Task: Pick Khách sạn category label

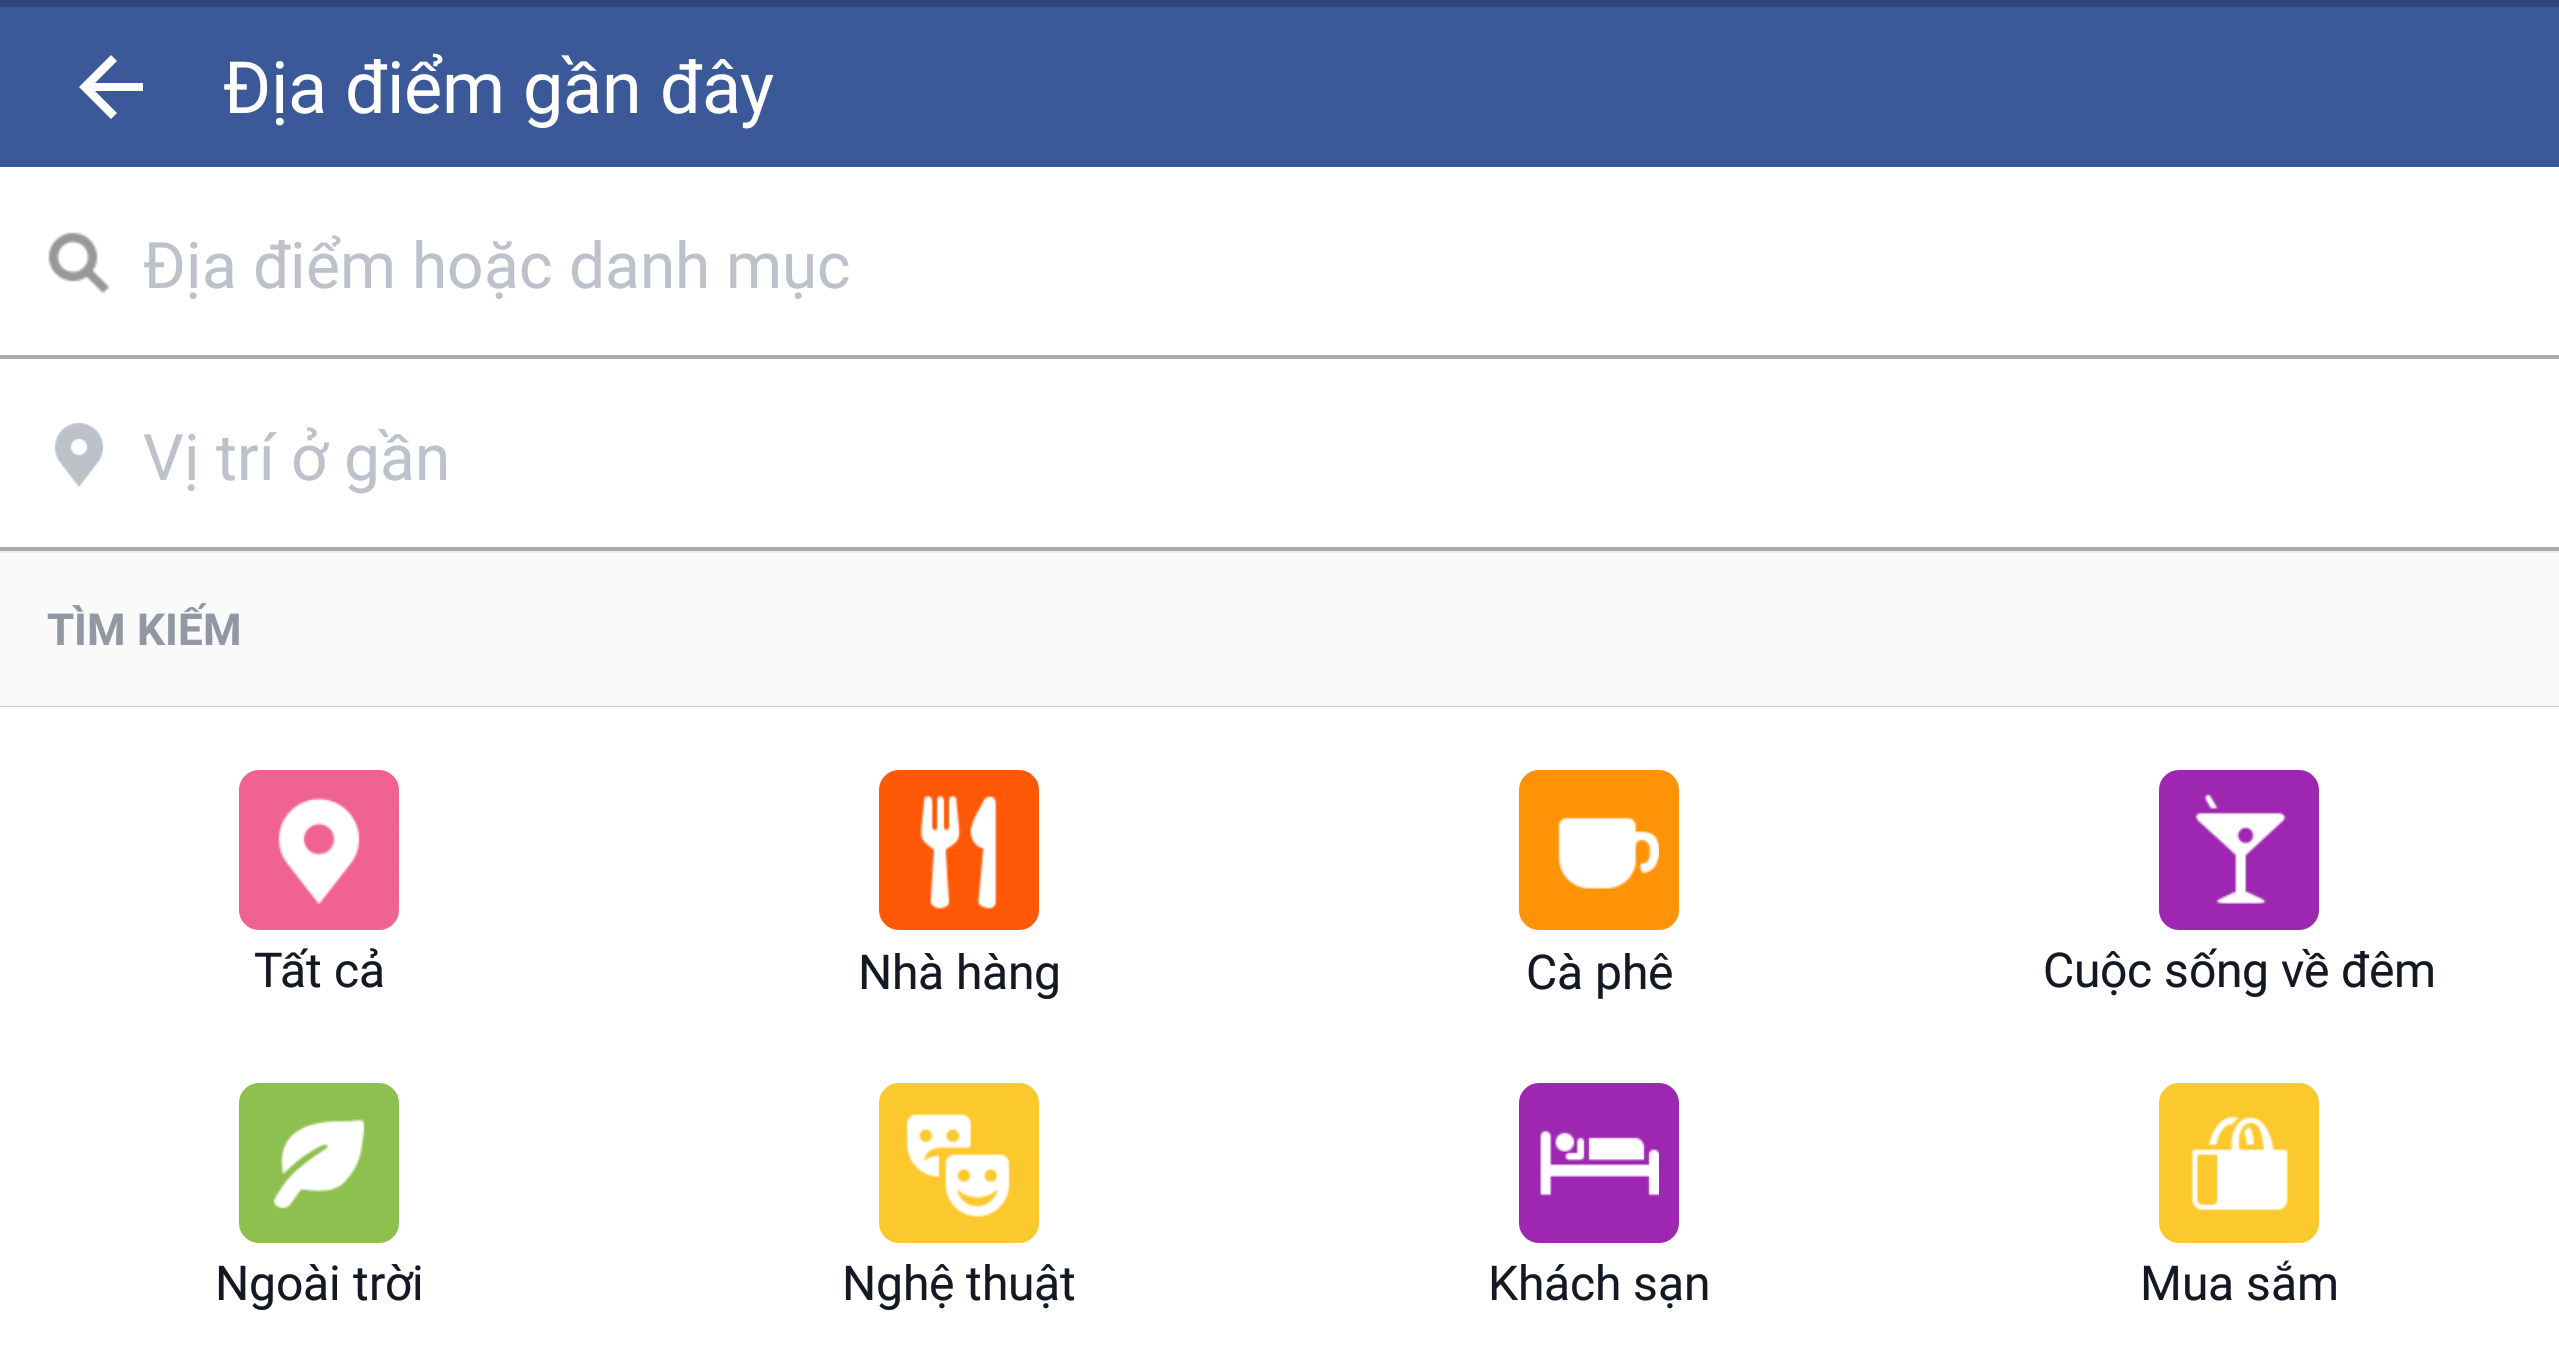Action: coord(1598,1283)
